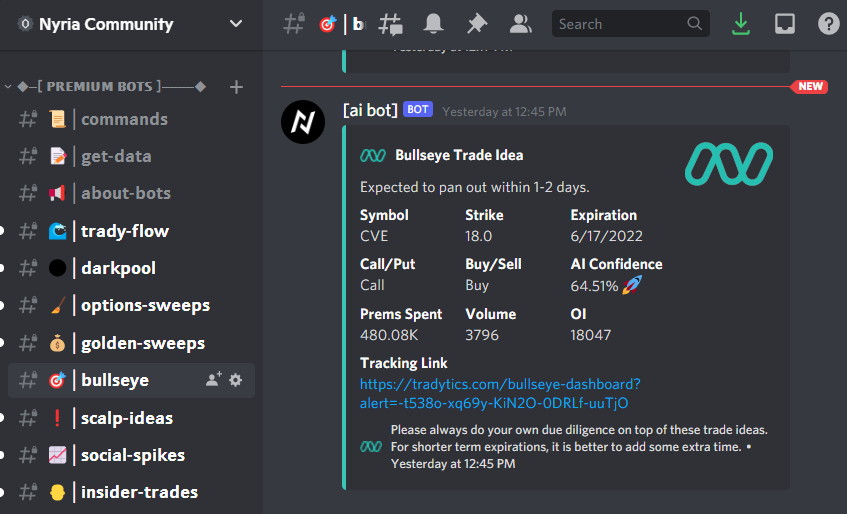Viewport: 847px width, 514px height.
Task: Open the about-bots channel
Action: 131,193
